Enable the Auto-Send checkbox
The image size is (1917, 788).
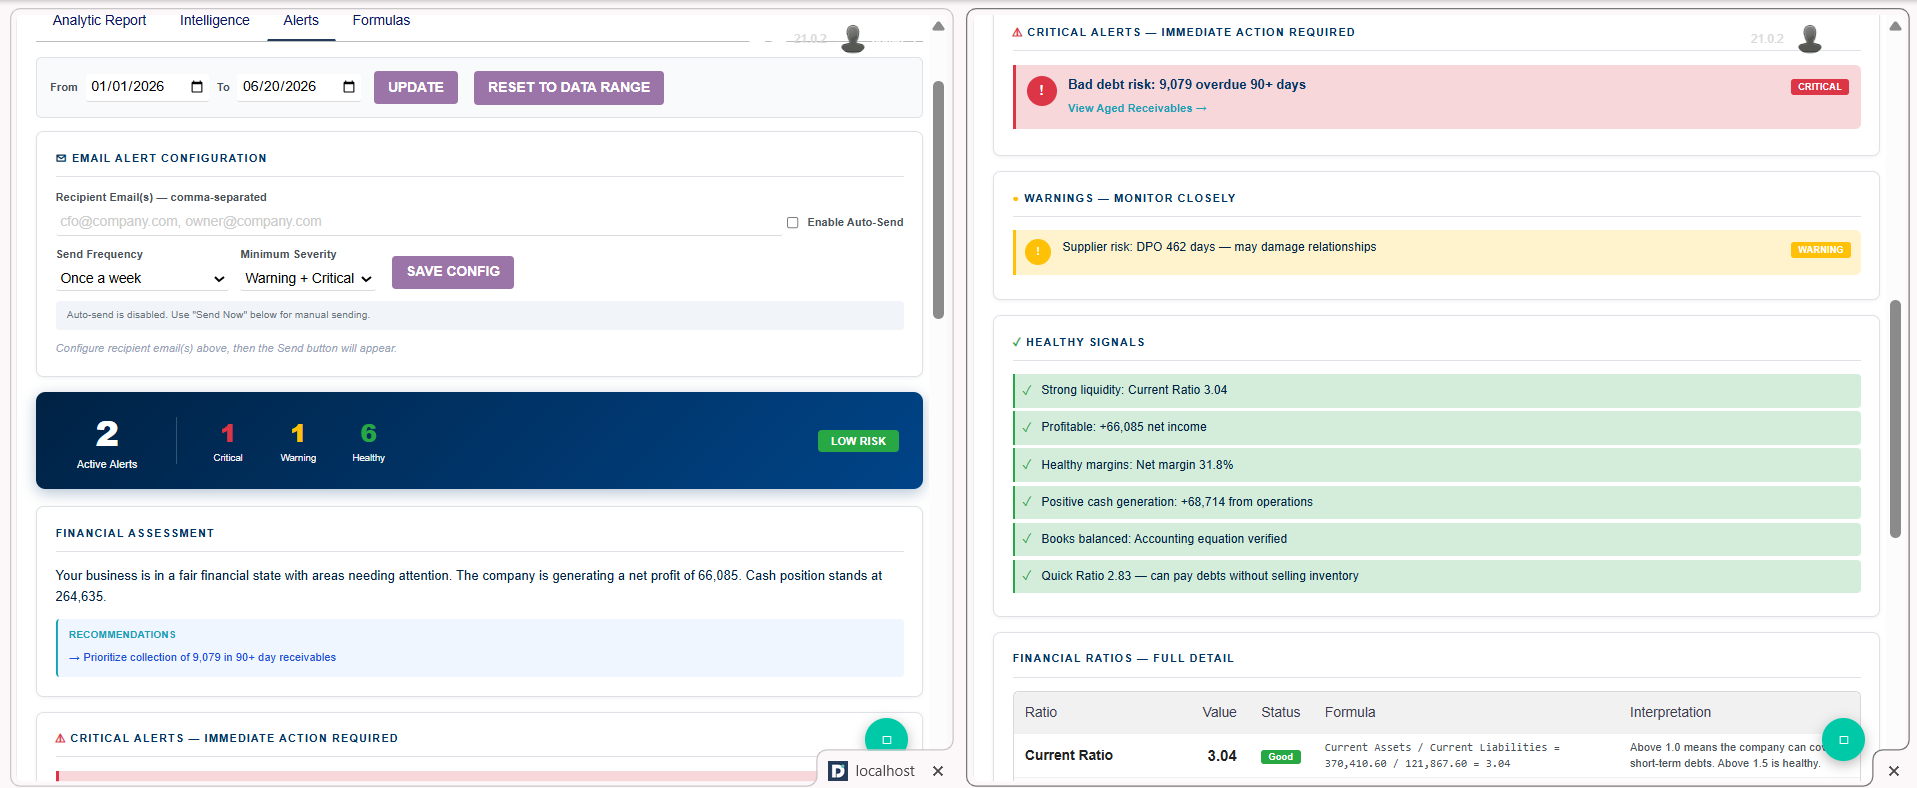tap(792, 223)
